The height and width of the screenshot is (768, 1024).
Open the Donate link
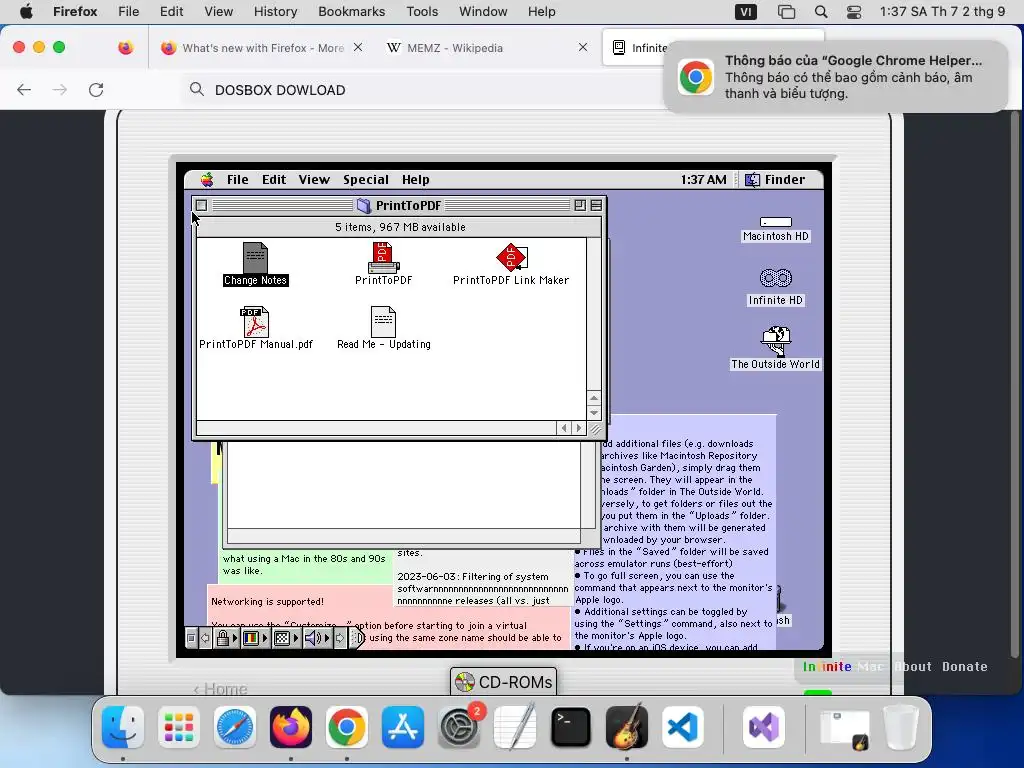(965, 666)
